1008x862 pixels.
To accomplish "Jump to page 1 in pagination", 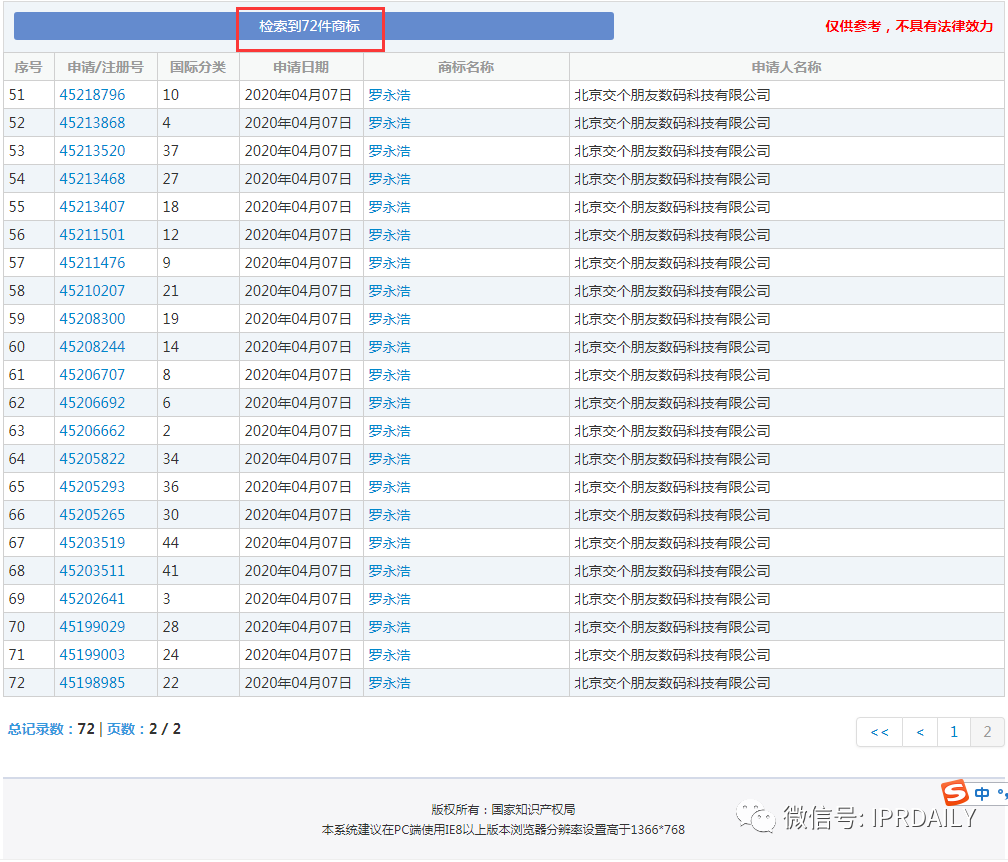I will coord(953,732).
